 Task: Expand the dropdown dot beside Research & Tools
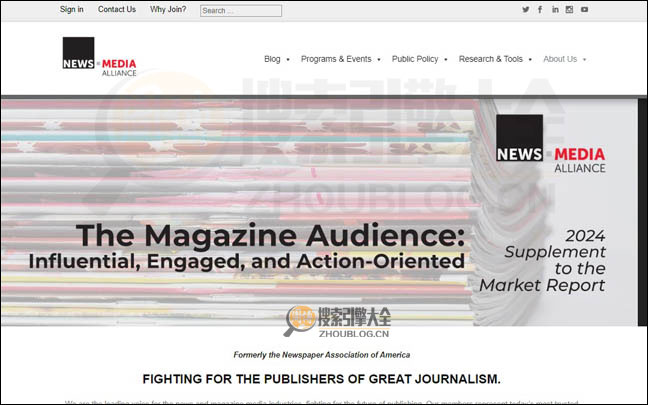tap(530, 60)
